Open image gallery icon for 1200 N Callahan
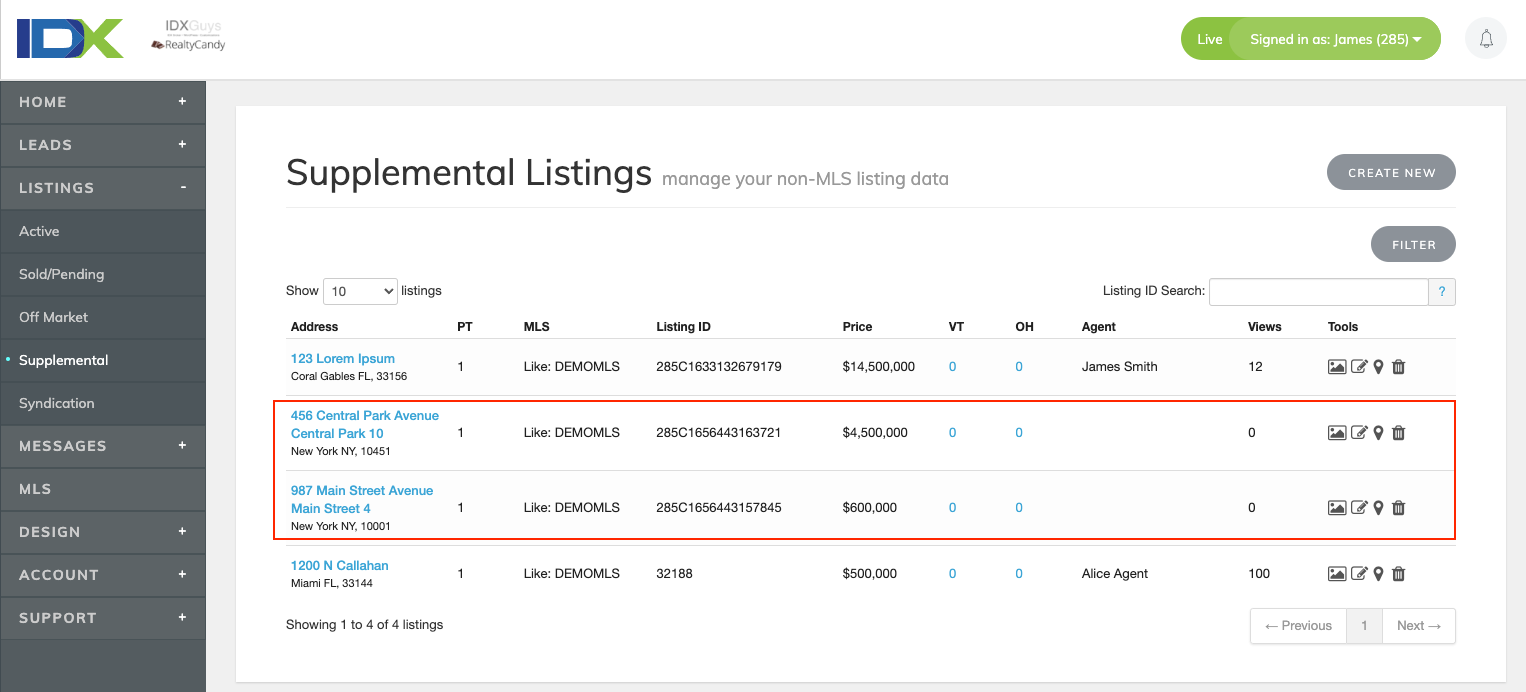 (1336, 574)
